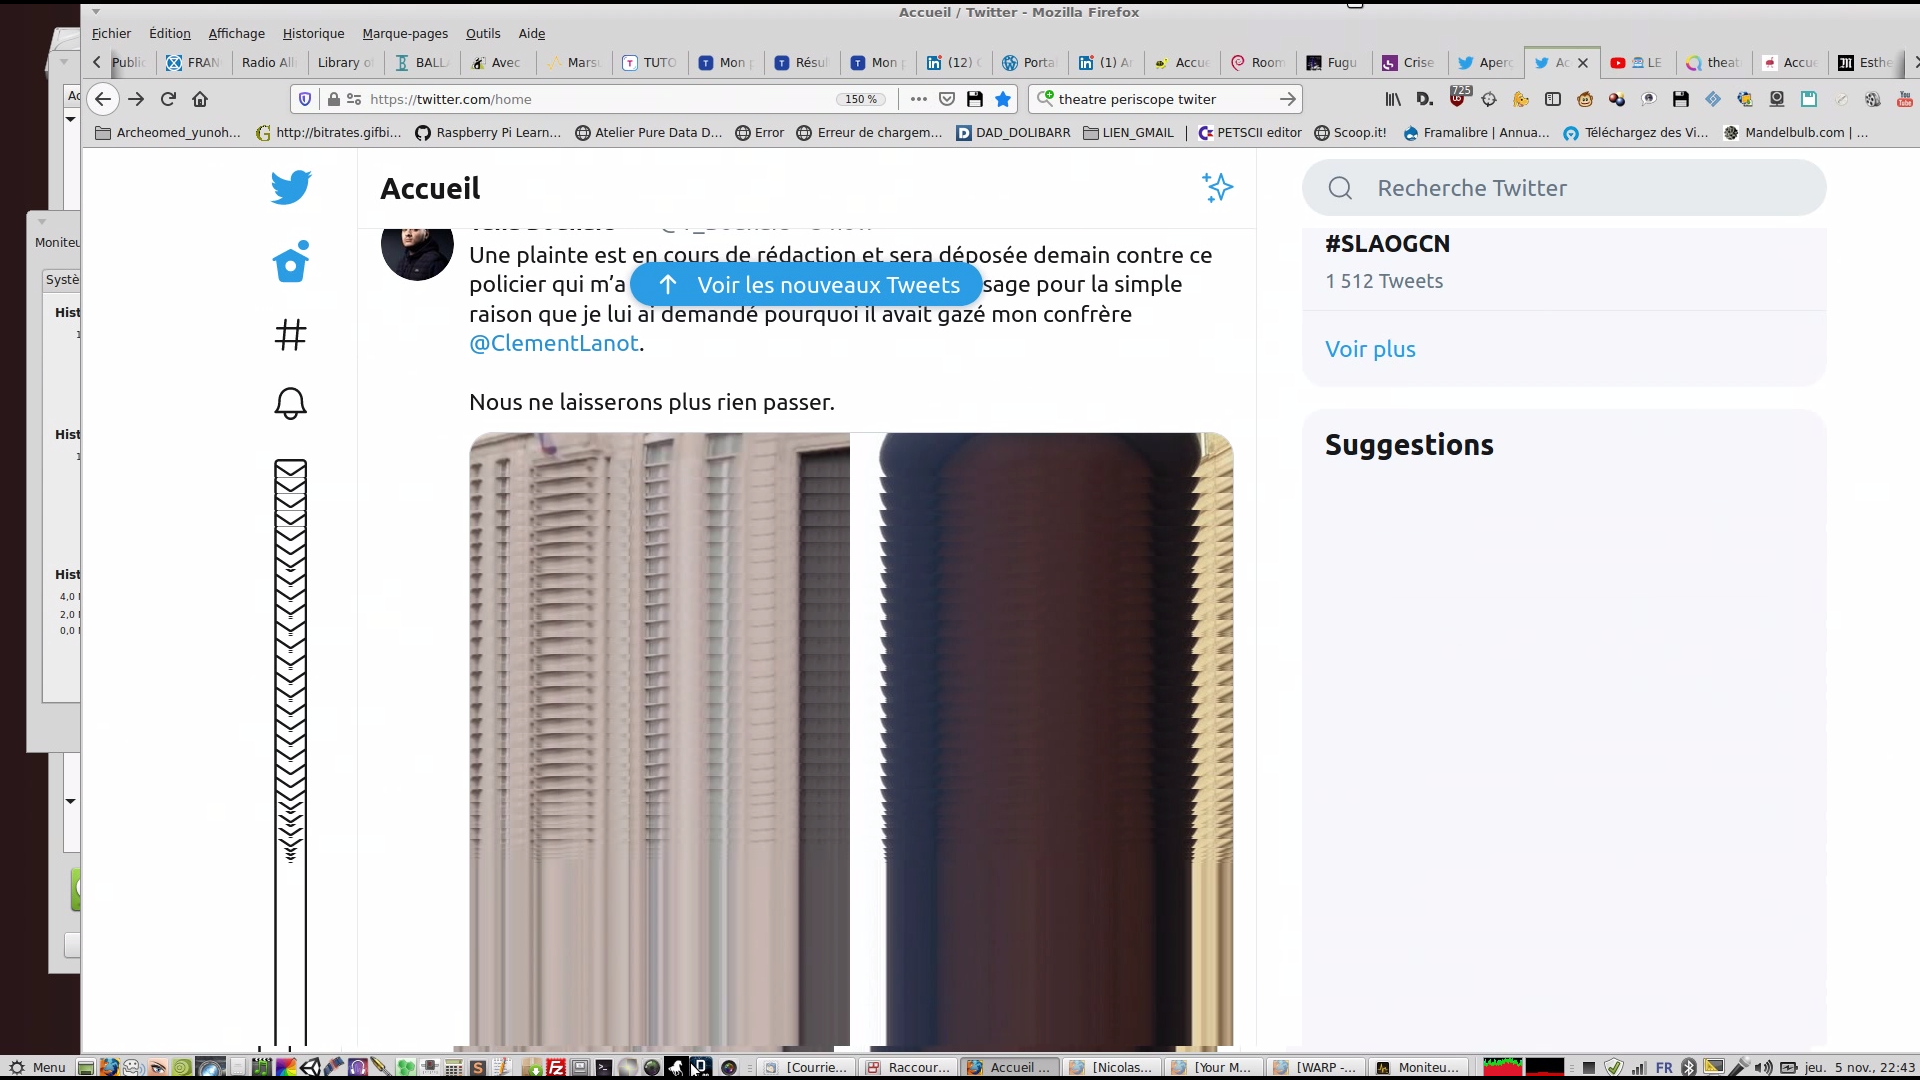Click the Pocket save icon in the URL bar

point(947,99)
